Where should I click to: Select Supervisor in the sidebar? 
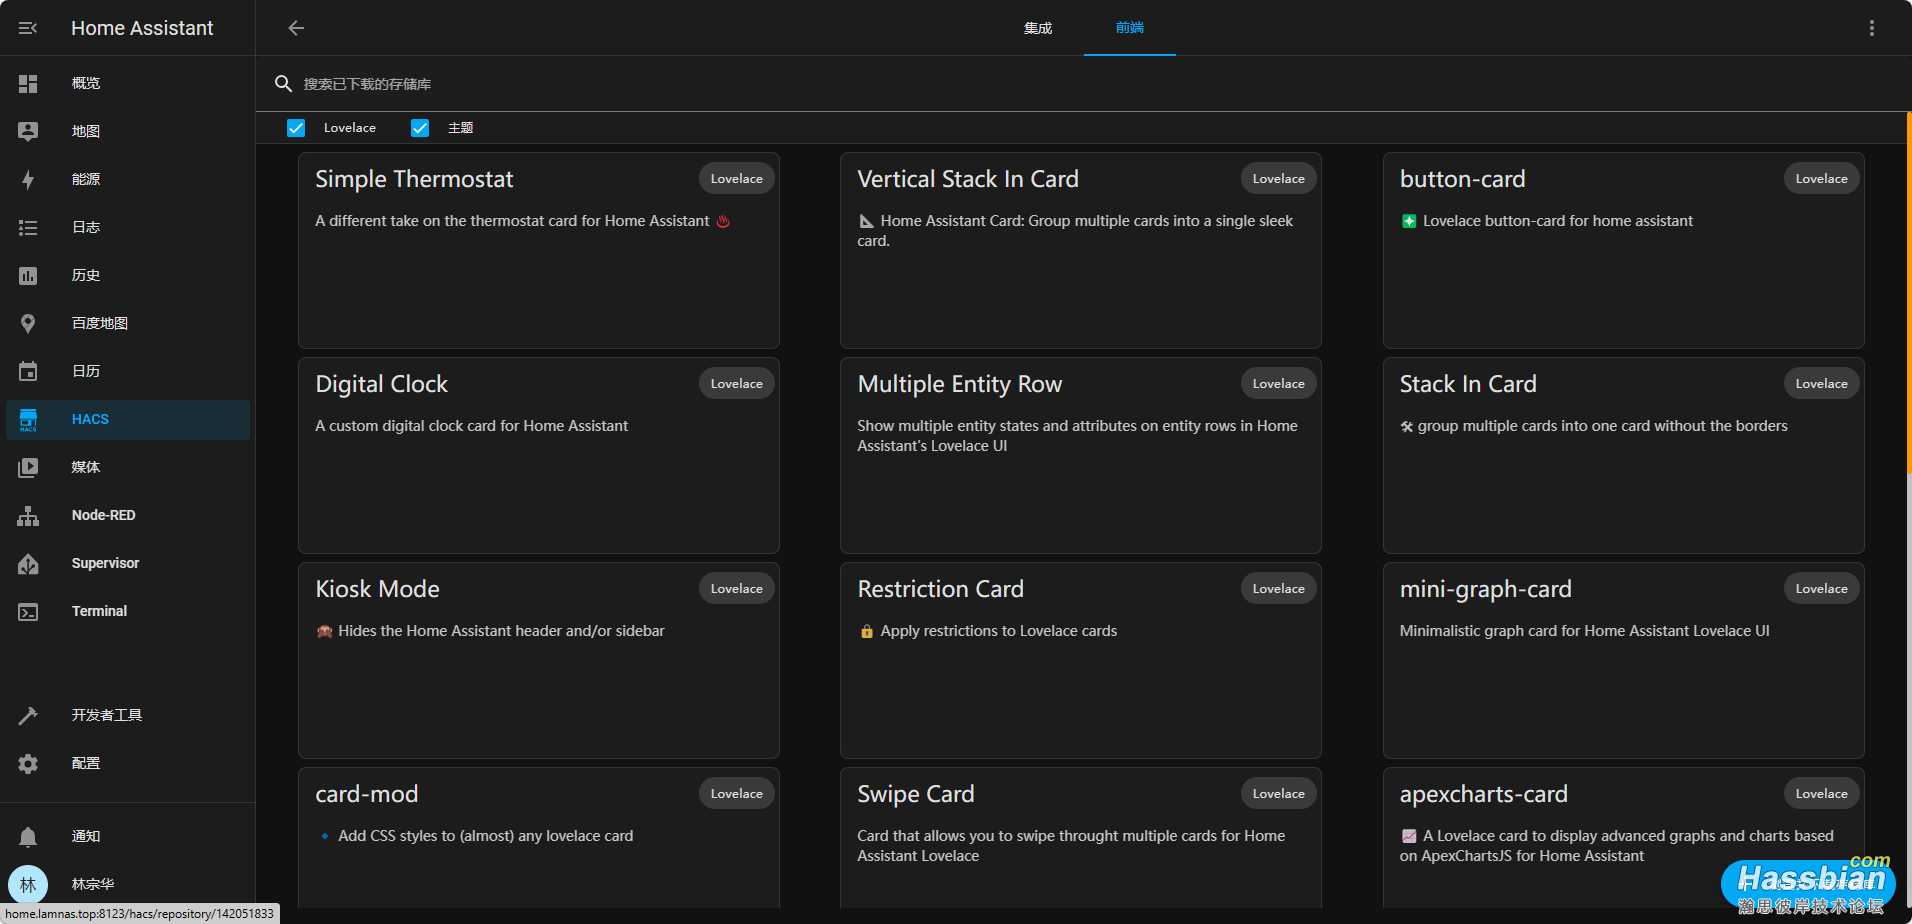[x=128, y=563]
